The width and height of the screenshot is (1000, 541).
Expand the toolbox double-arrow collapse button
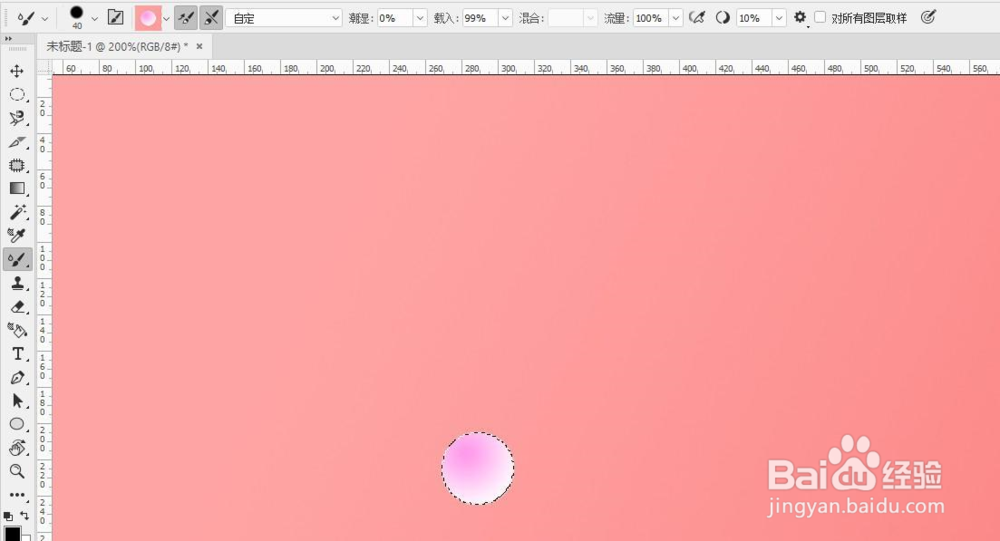click(8, 39)
